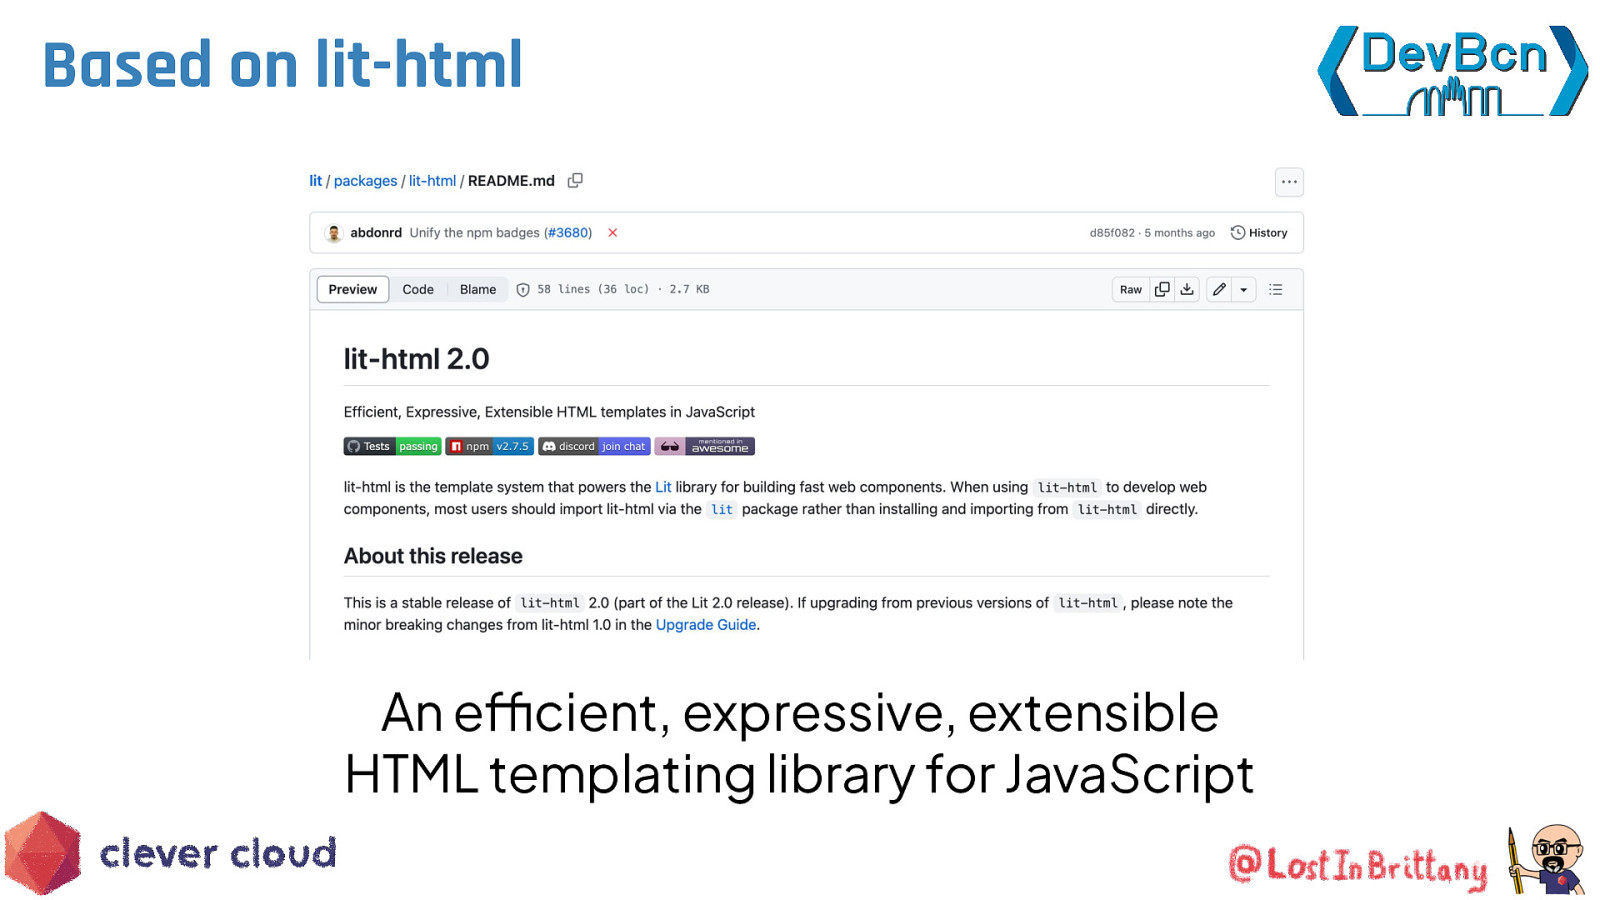
Task: Click the shield icon beside line count
Action: pyautogui.click(x=523, y=290)
